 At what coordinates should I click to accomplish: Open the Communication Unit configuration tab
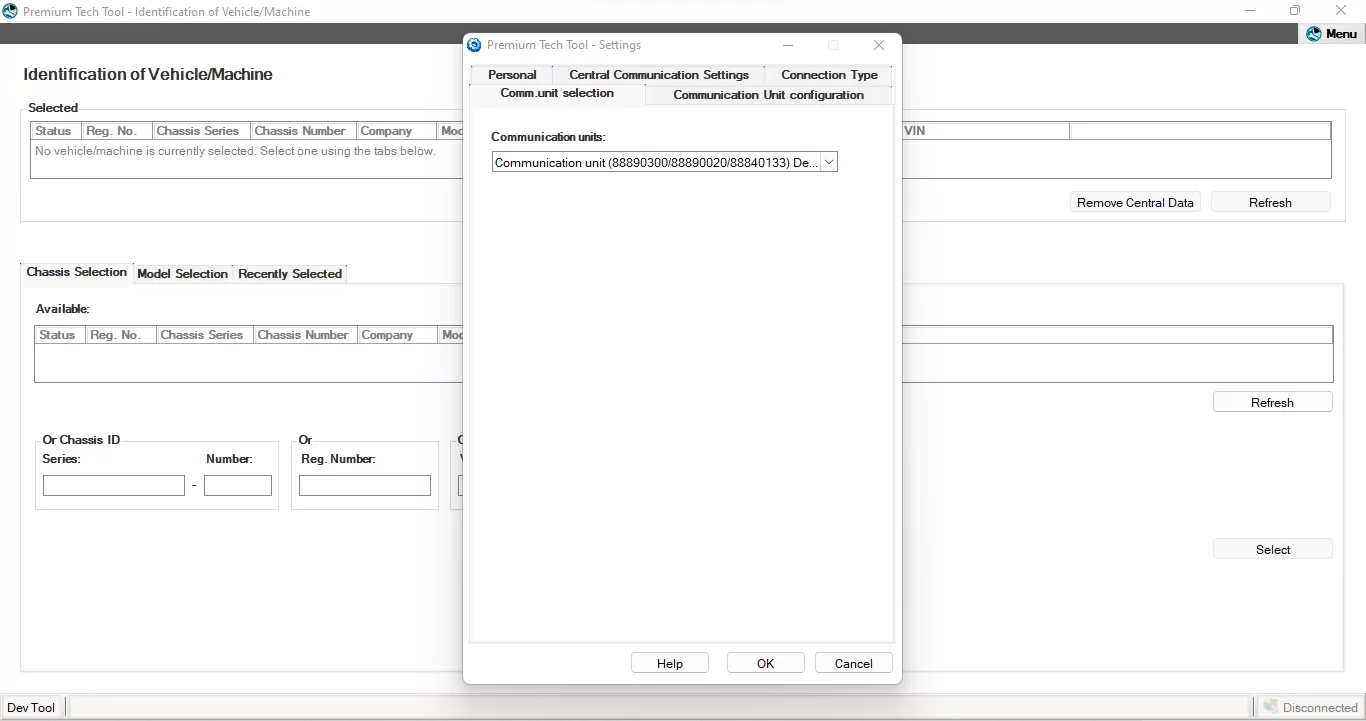[x=769, y=95]
